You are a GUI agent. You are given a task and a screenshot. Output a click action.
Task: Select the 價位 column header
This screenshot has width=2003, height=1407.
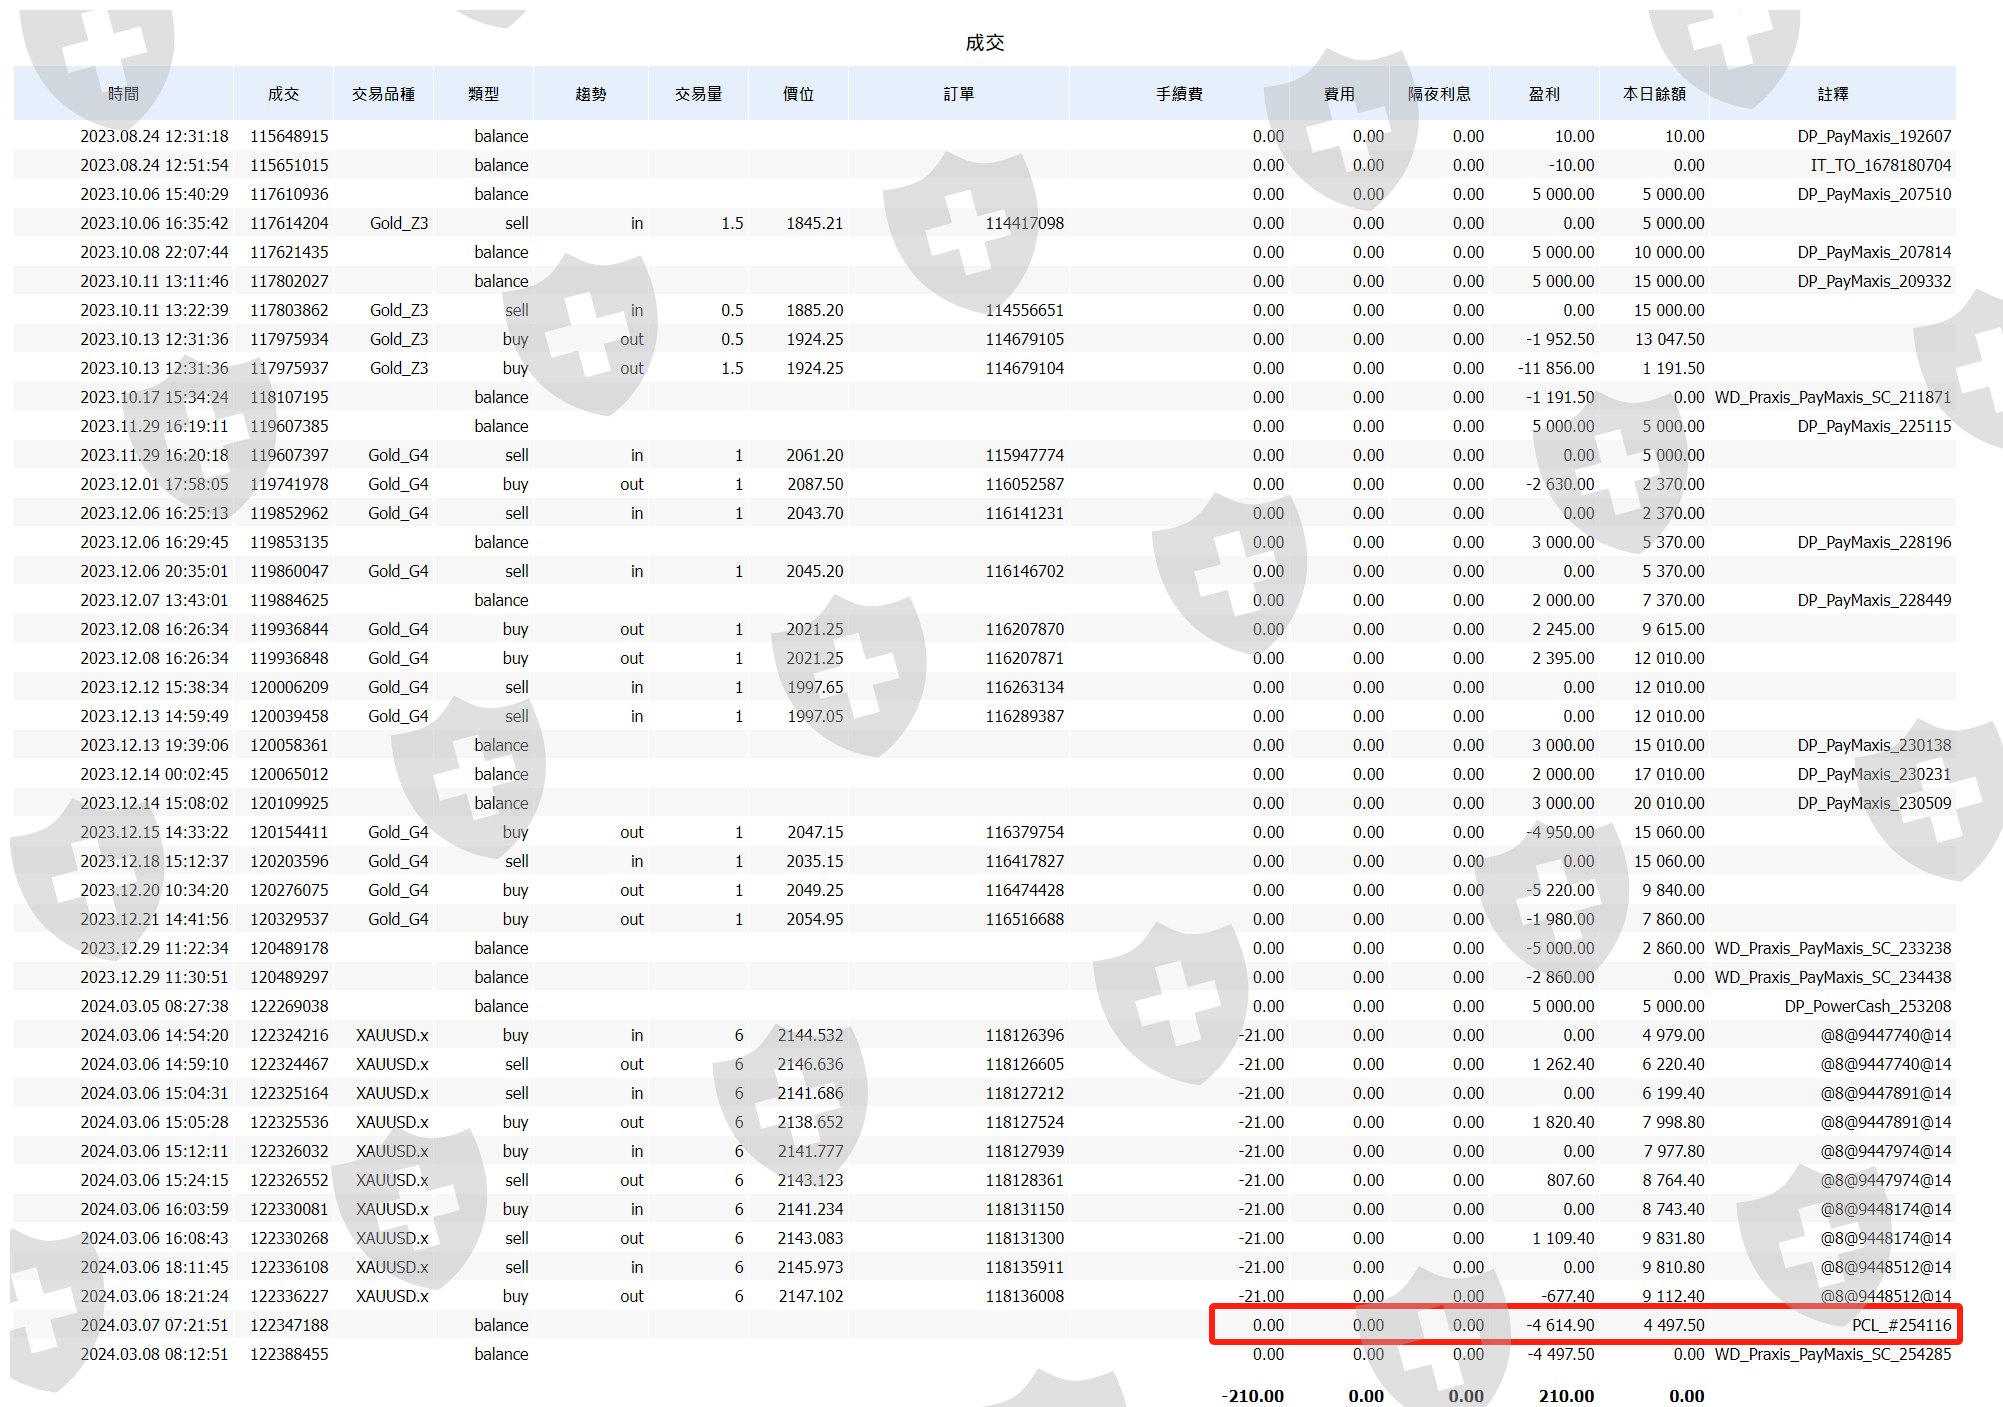pos(798,94)
